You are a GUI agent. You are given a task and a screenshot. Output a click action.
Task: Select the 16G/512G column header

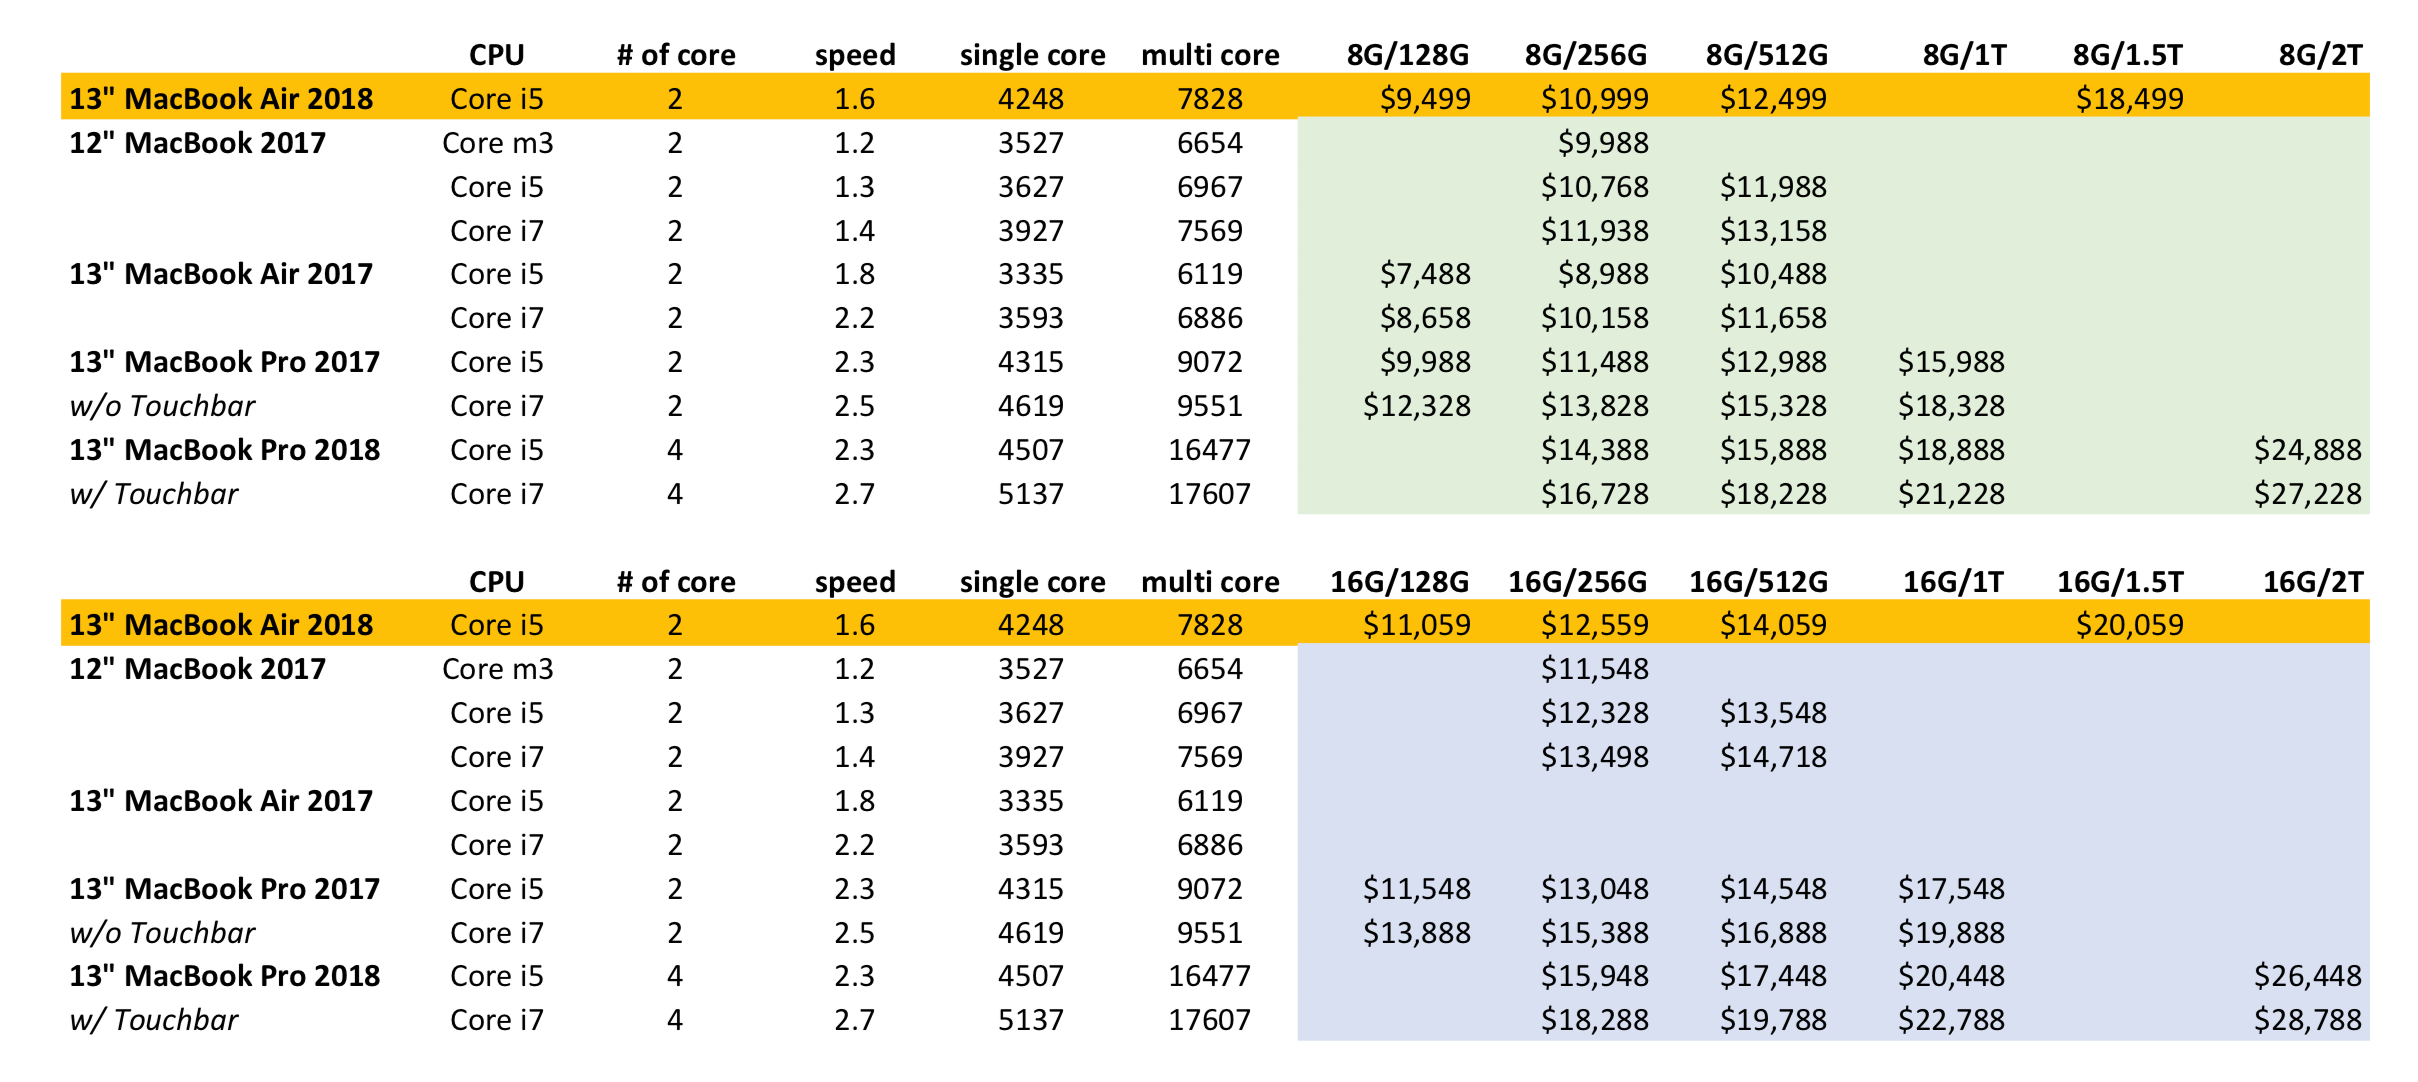[1759, 582]
